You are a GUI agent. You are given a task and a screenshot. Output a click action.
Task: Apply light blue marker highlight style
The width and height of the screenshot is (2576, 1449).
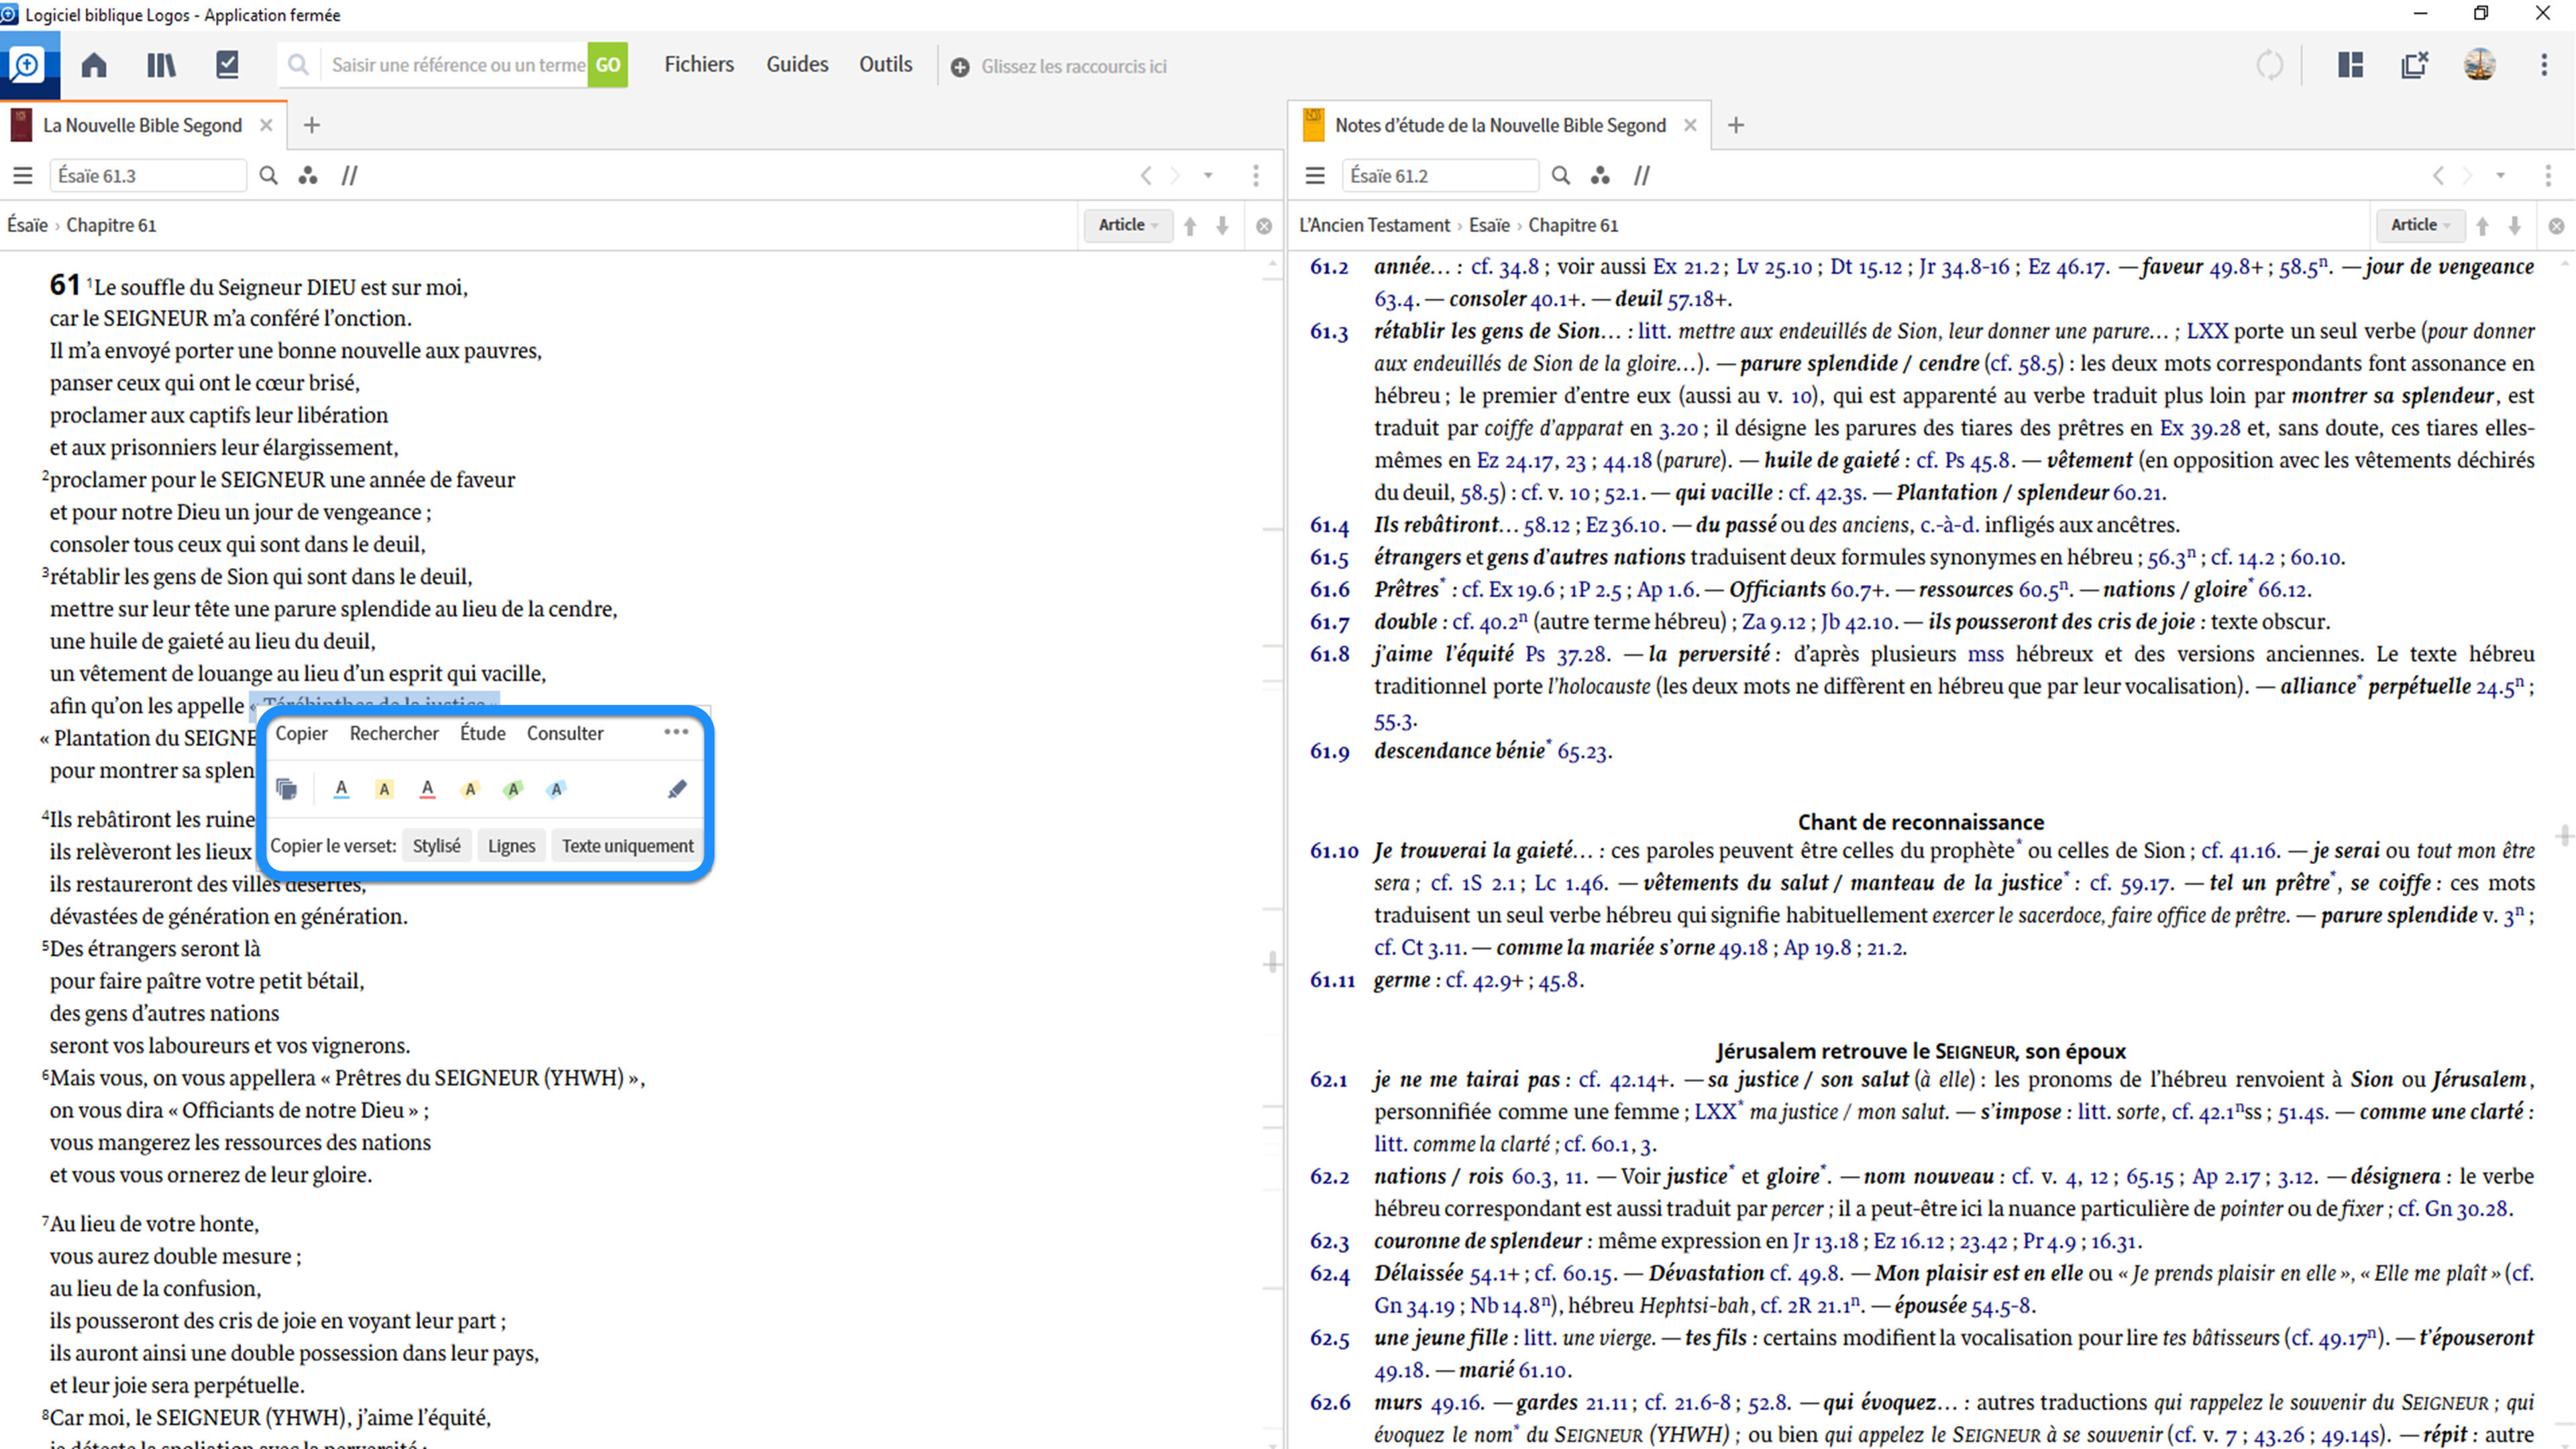pos(556,789)
